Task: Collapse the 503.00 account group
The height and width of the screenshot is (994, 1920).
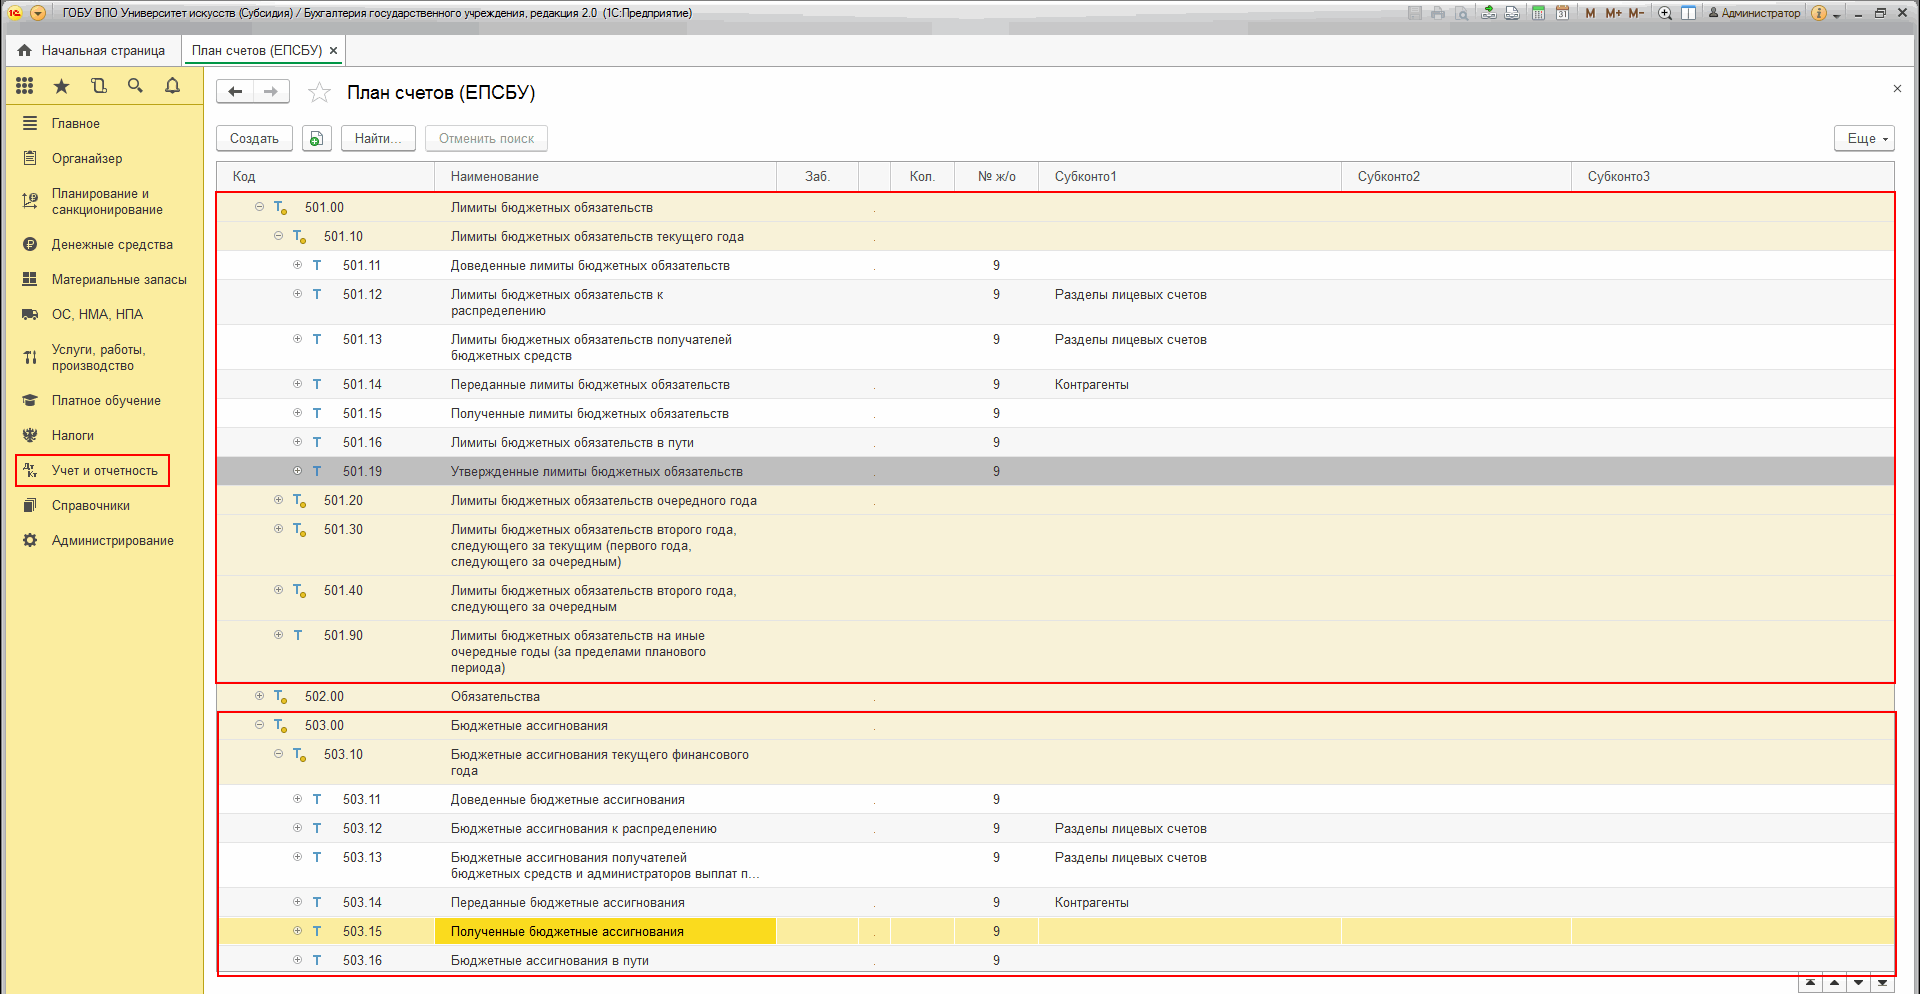Action: point(259,725)
